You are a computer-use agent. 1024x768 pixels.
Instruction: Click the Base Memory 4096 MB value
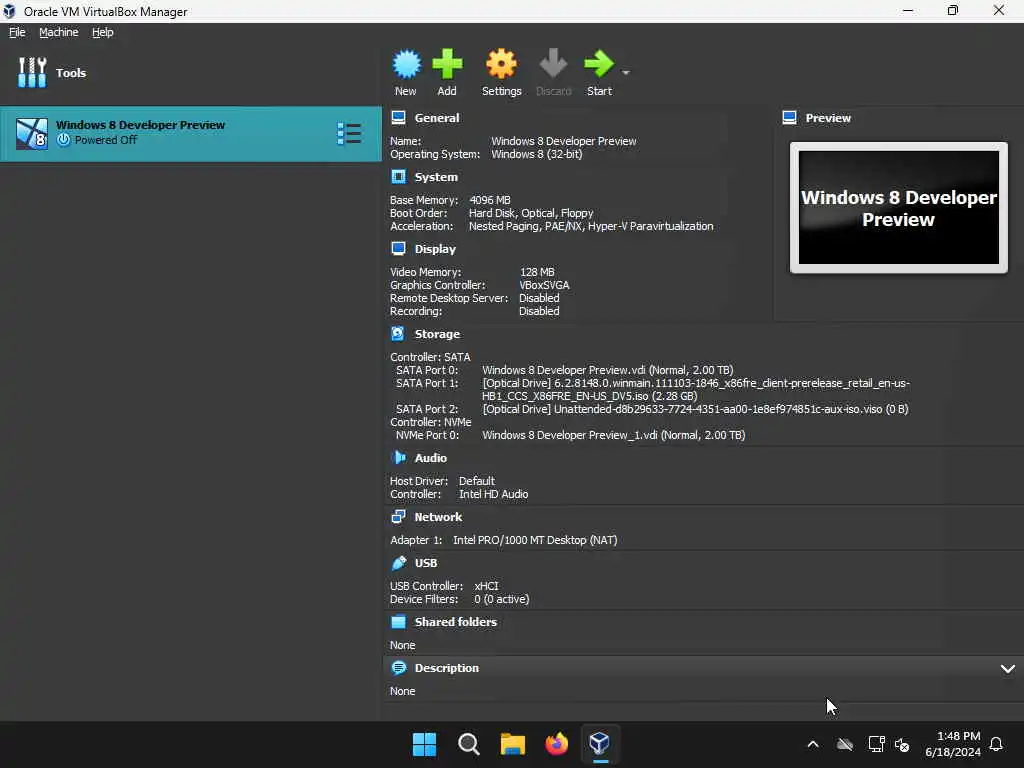coord(490,200)
